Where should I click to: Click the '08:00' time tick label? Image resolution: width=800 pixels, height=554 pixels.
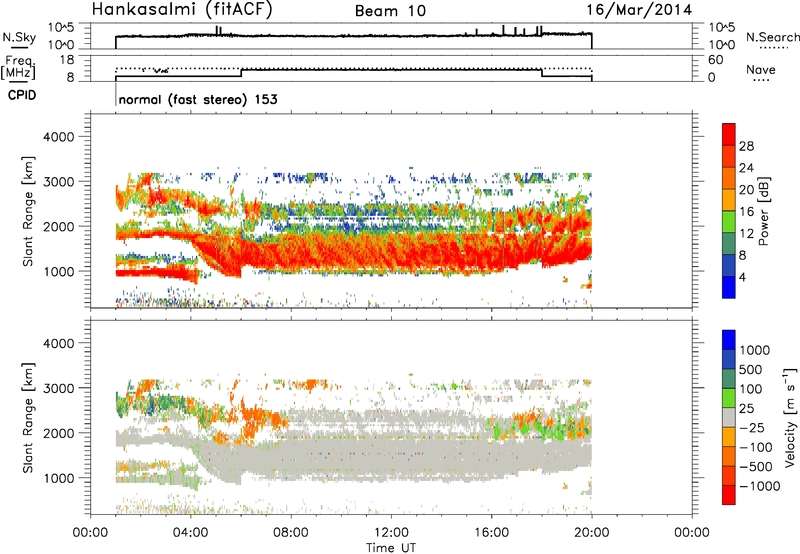point(291,533)
